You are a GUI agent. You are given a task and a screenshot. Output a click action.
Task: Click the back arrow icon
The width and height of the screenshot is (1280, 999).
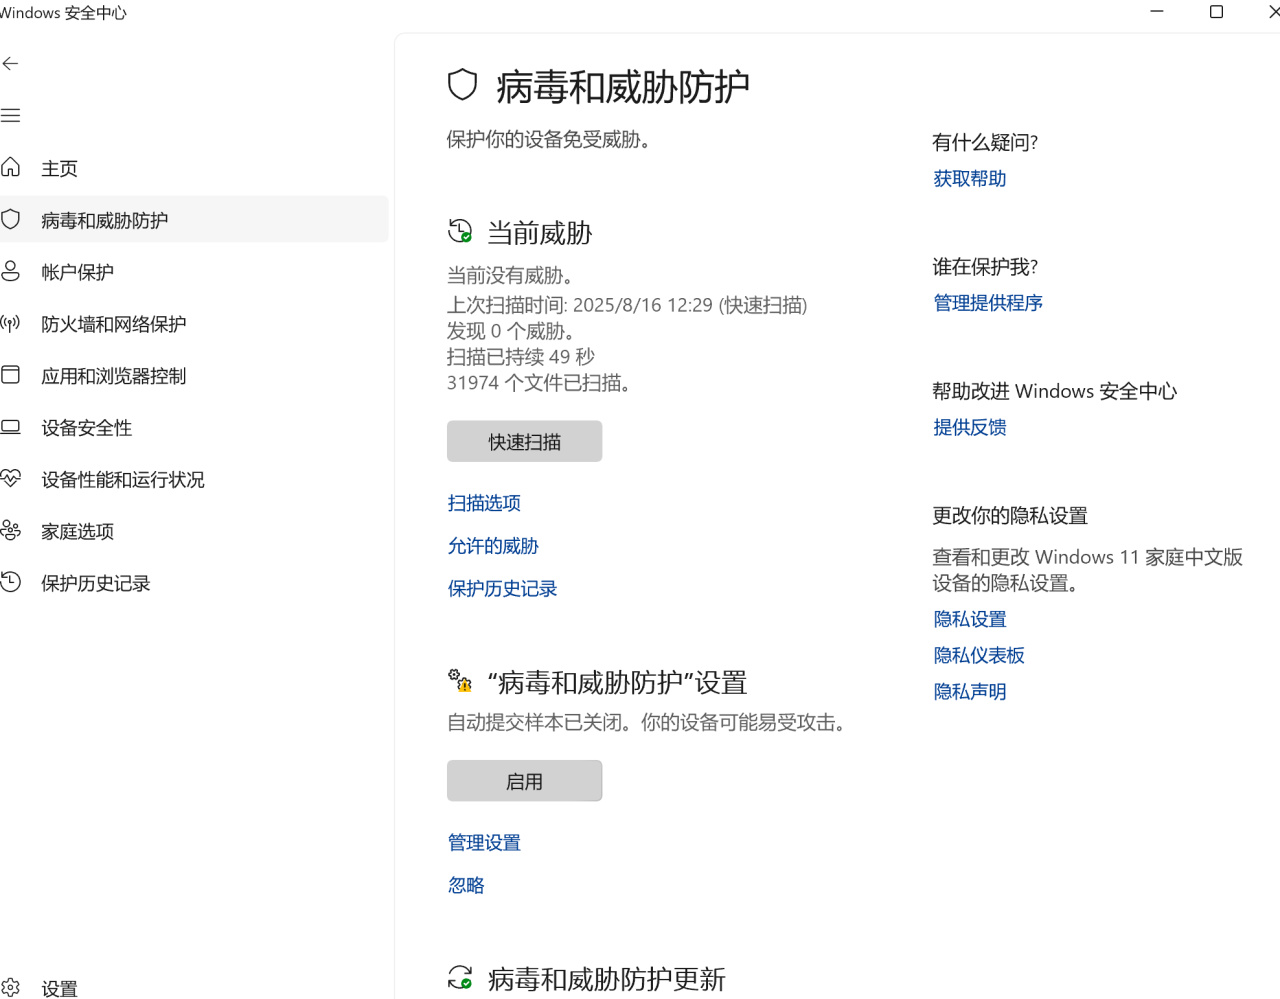tap(11, 64)
